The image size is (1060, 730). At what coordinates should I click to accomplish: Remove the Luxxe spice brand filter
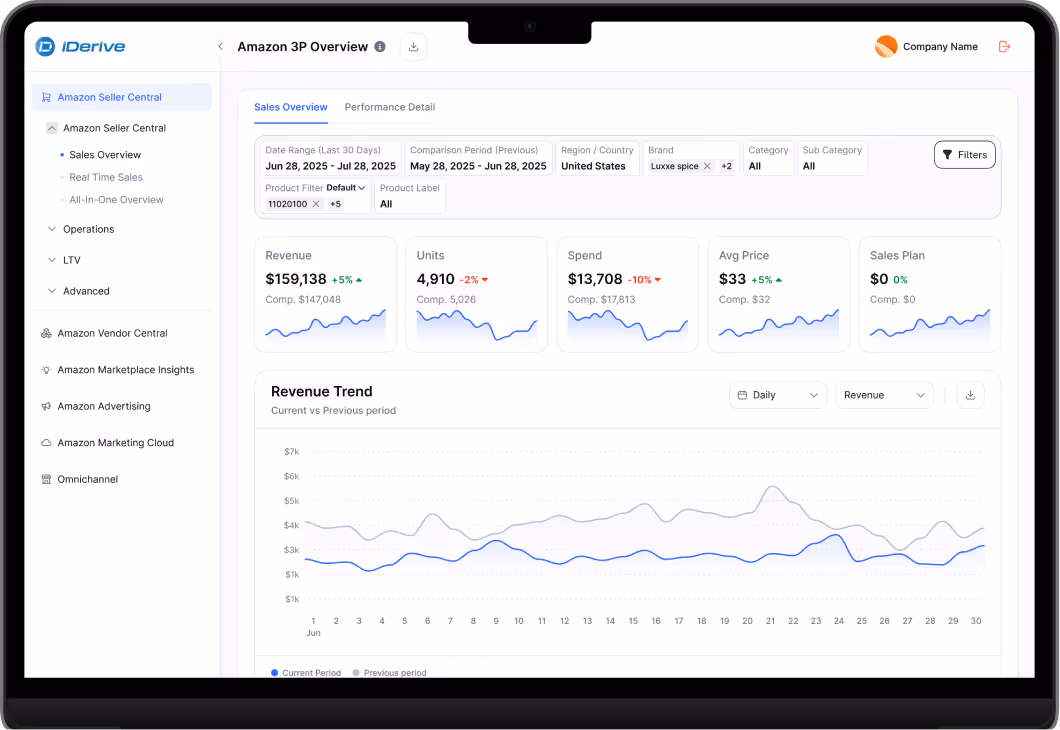pos(707,167)
